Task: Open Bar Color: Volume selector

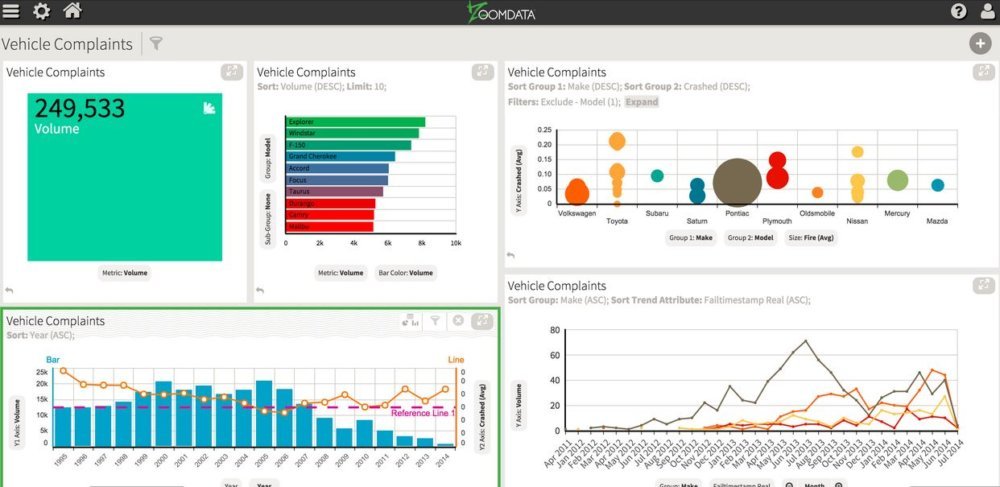Action: 405,272
